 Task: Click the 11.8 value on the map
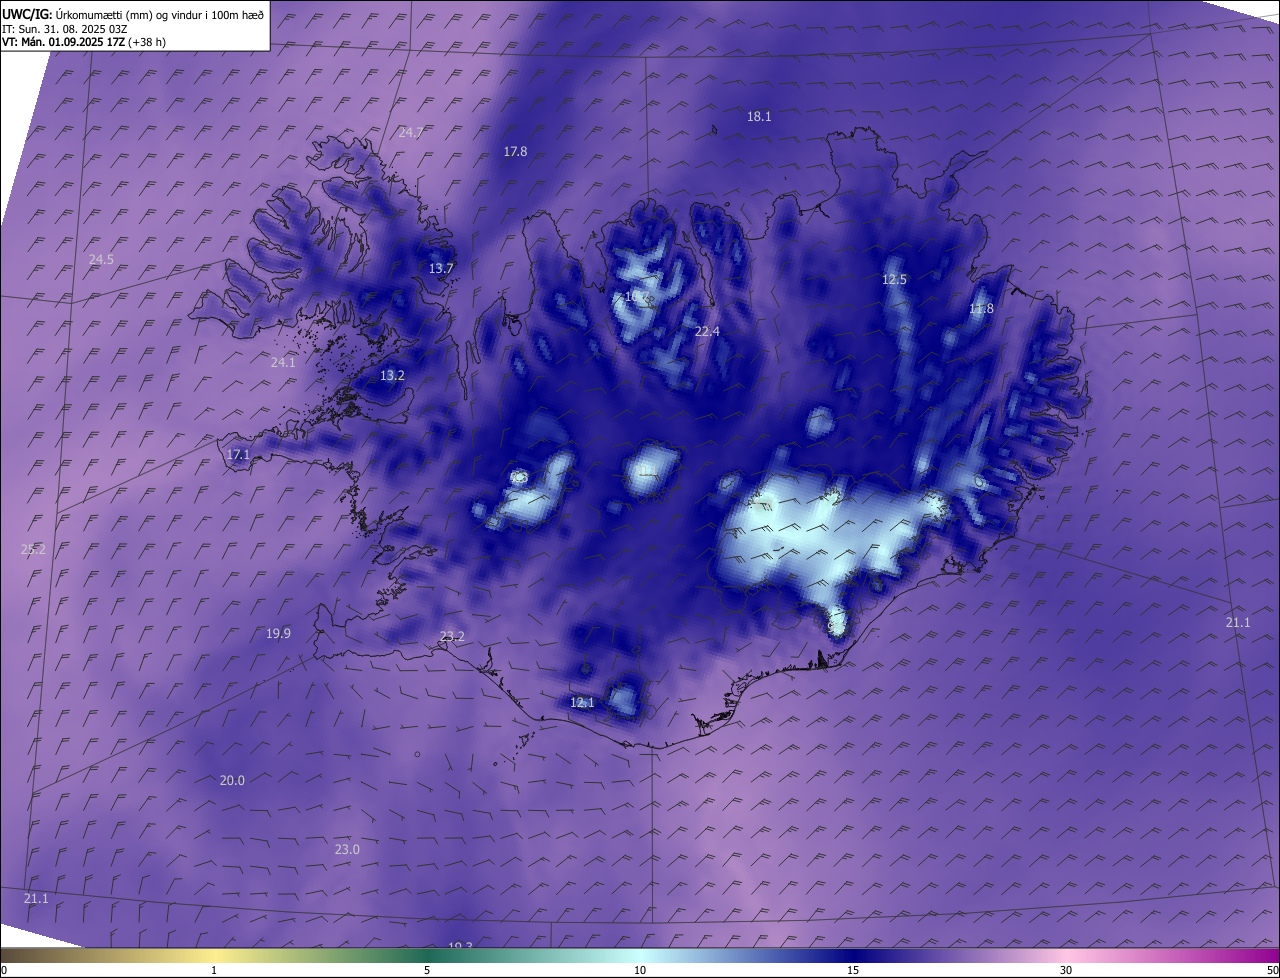click(981, 308)
